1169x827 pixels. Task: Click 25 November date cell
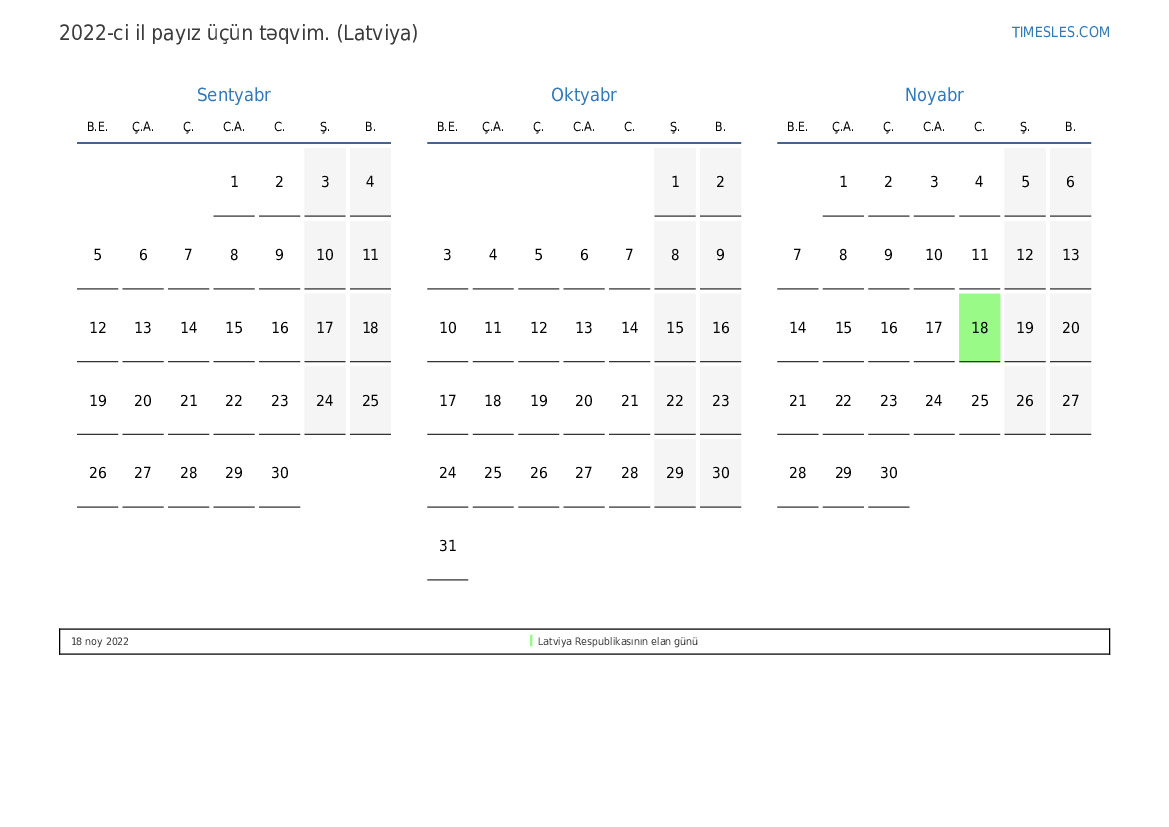(x=979, y=401)
